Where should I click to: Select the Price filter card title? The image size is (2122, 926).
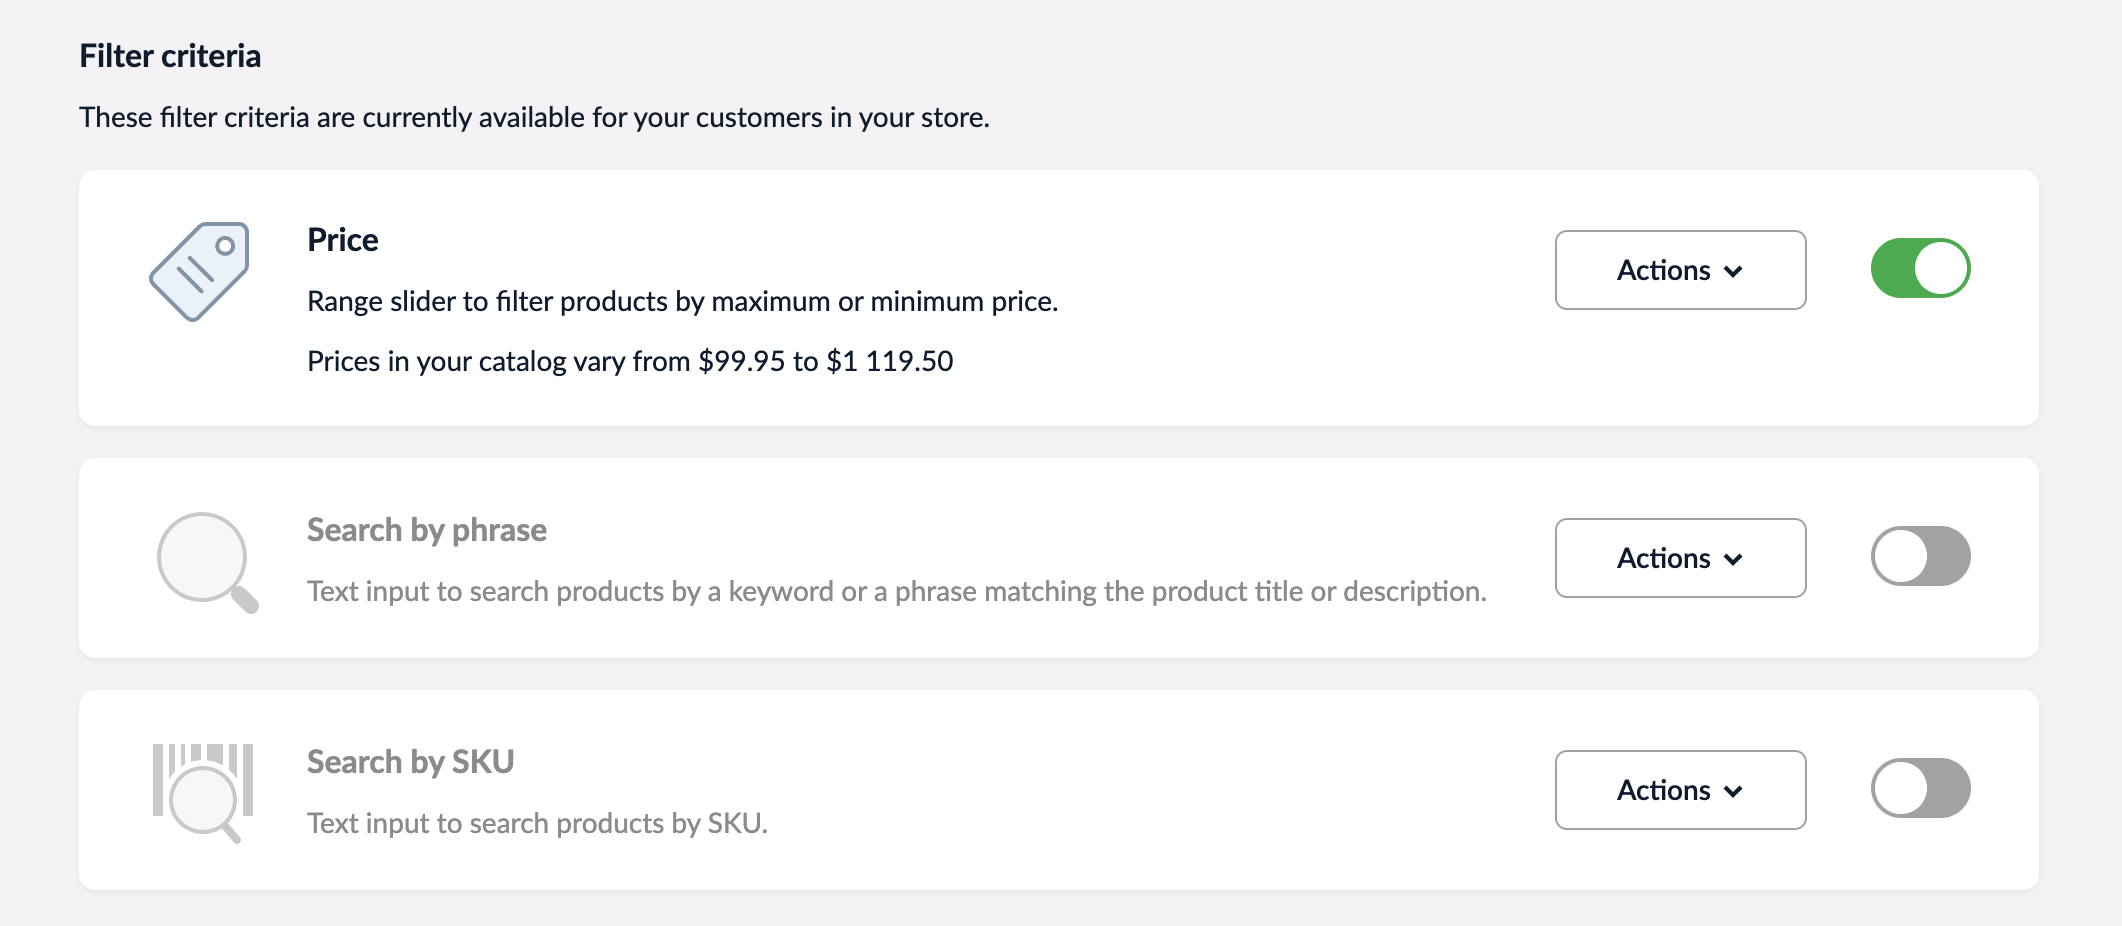[x=341, y=239]
